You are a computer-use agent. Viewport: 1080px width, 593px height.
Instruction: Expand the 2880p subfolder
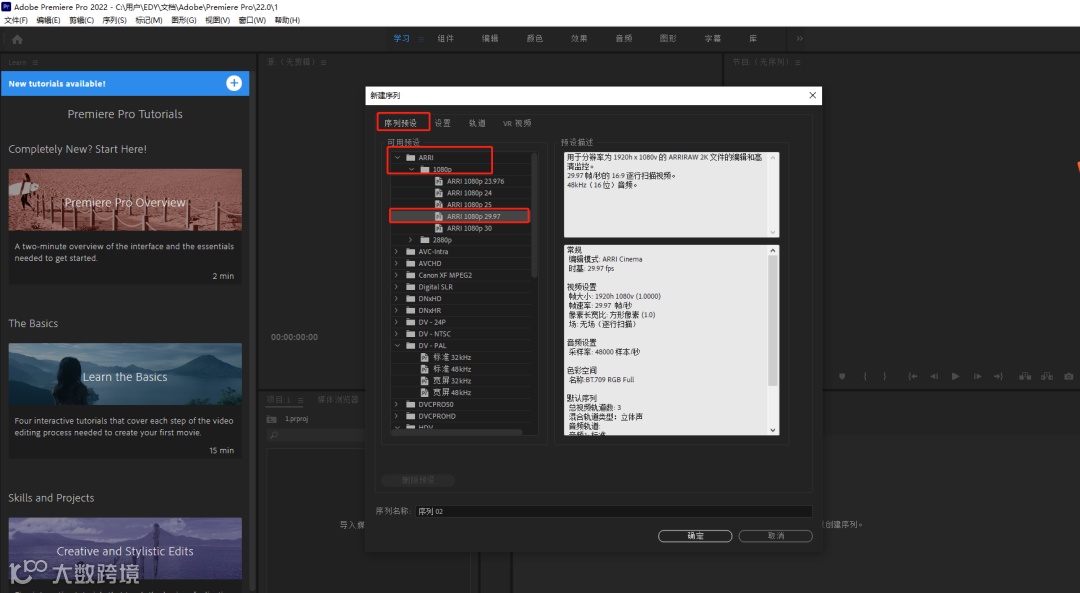click(x=411, y=240)
